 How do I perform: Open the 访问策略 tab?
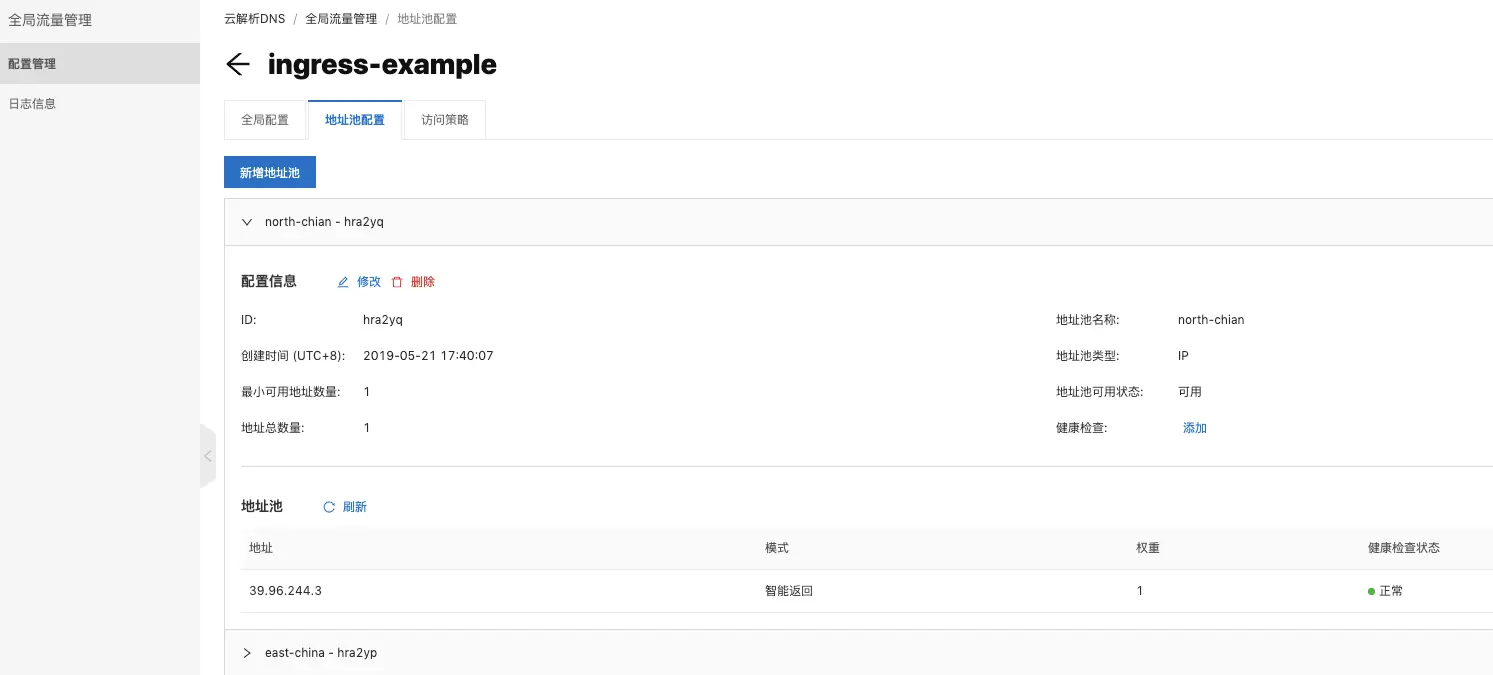[x=445, y=120]
